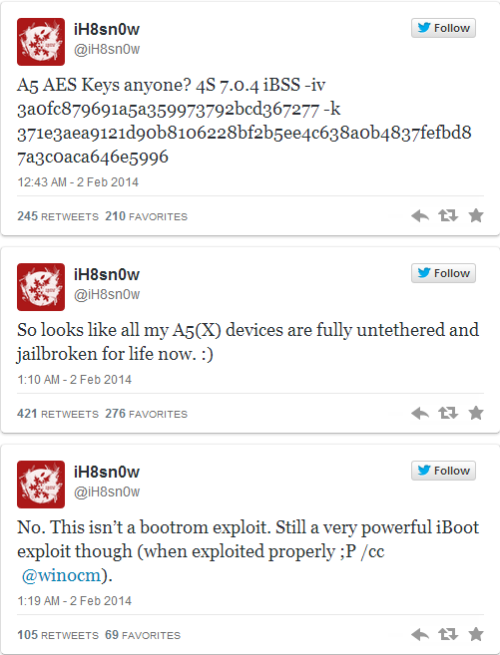Reply to the A5 AES Keys tweet
Image resolution: width=500 pixels, height=655 pixels.
point(420,216)
